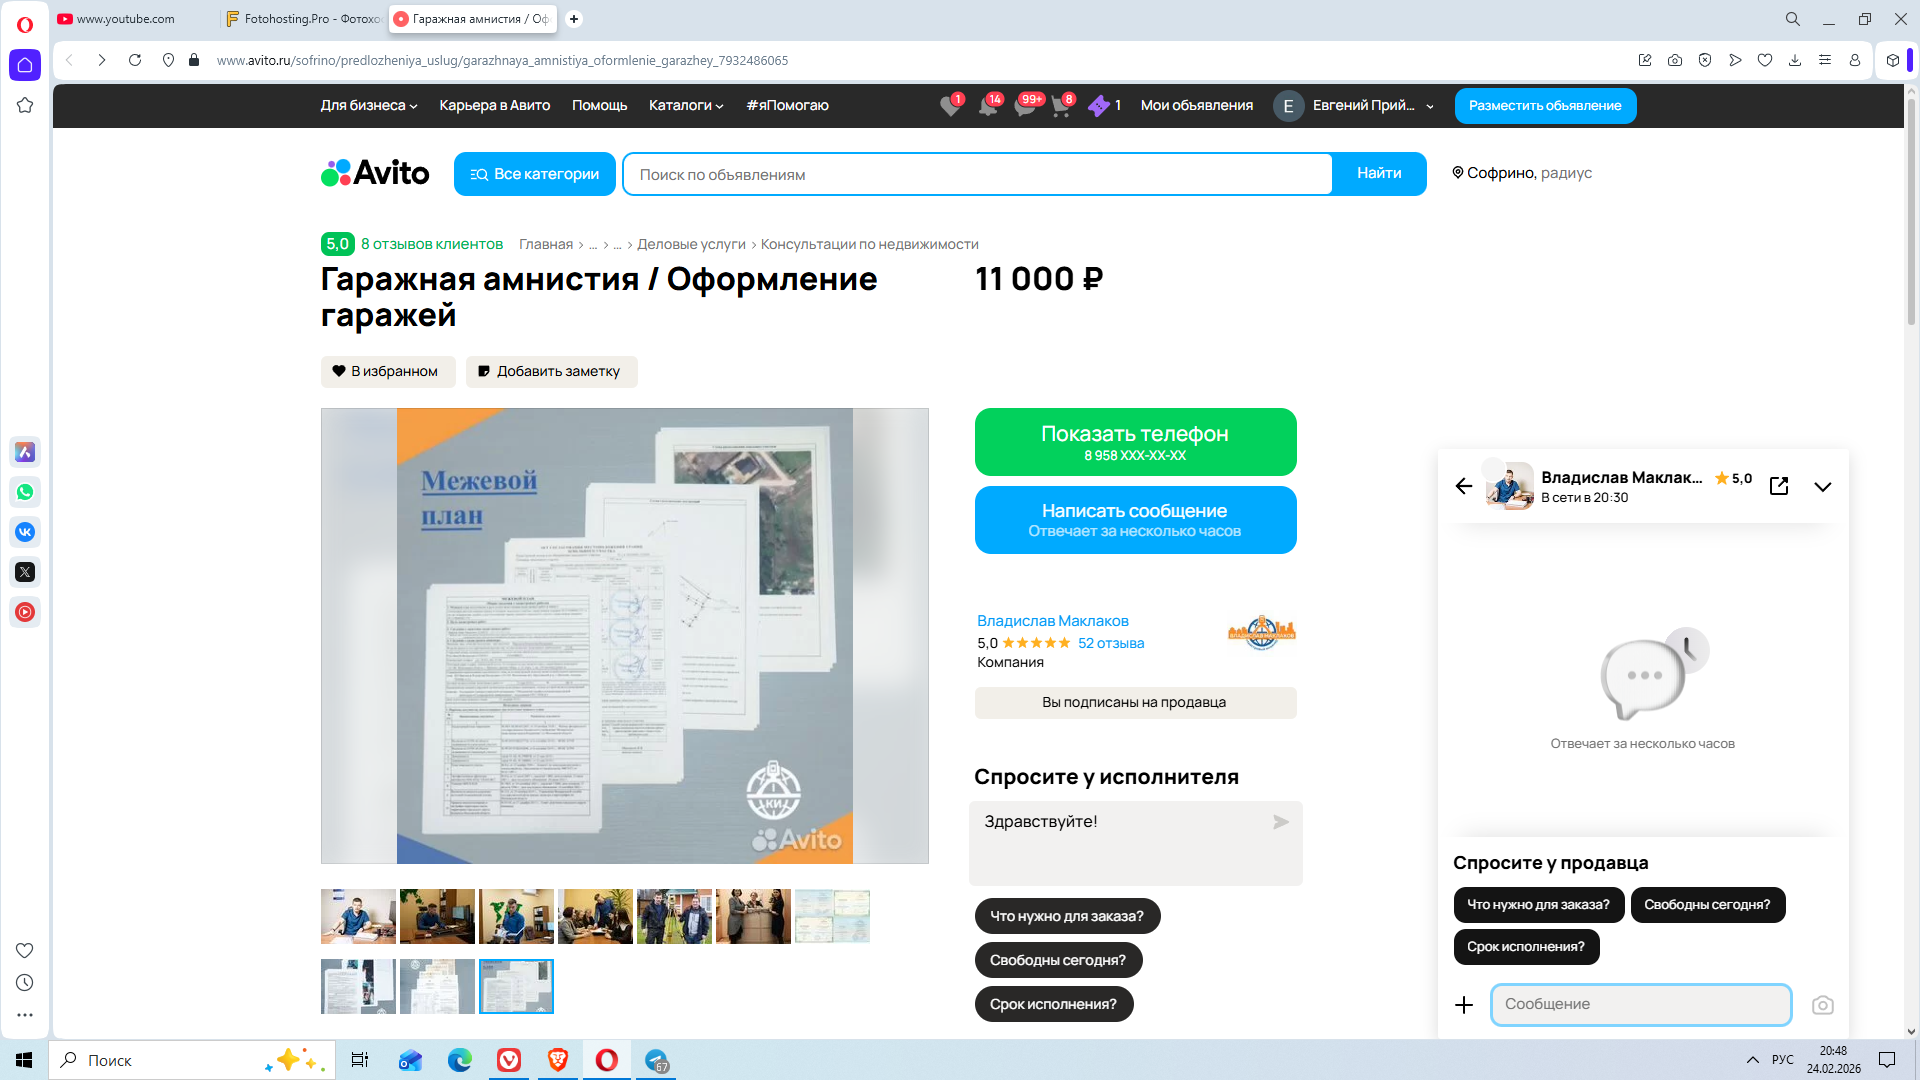Open notifications bell icon
The width and height of the screenshot is (1920, 1080).
click(x=987, y=106)
